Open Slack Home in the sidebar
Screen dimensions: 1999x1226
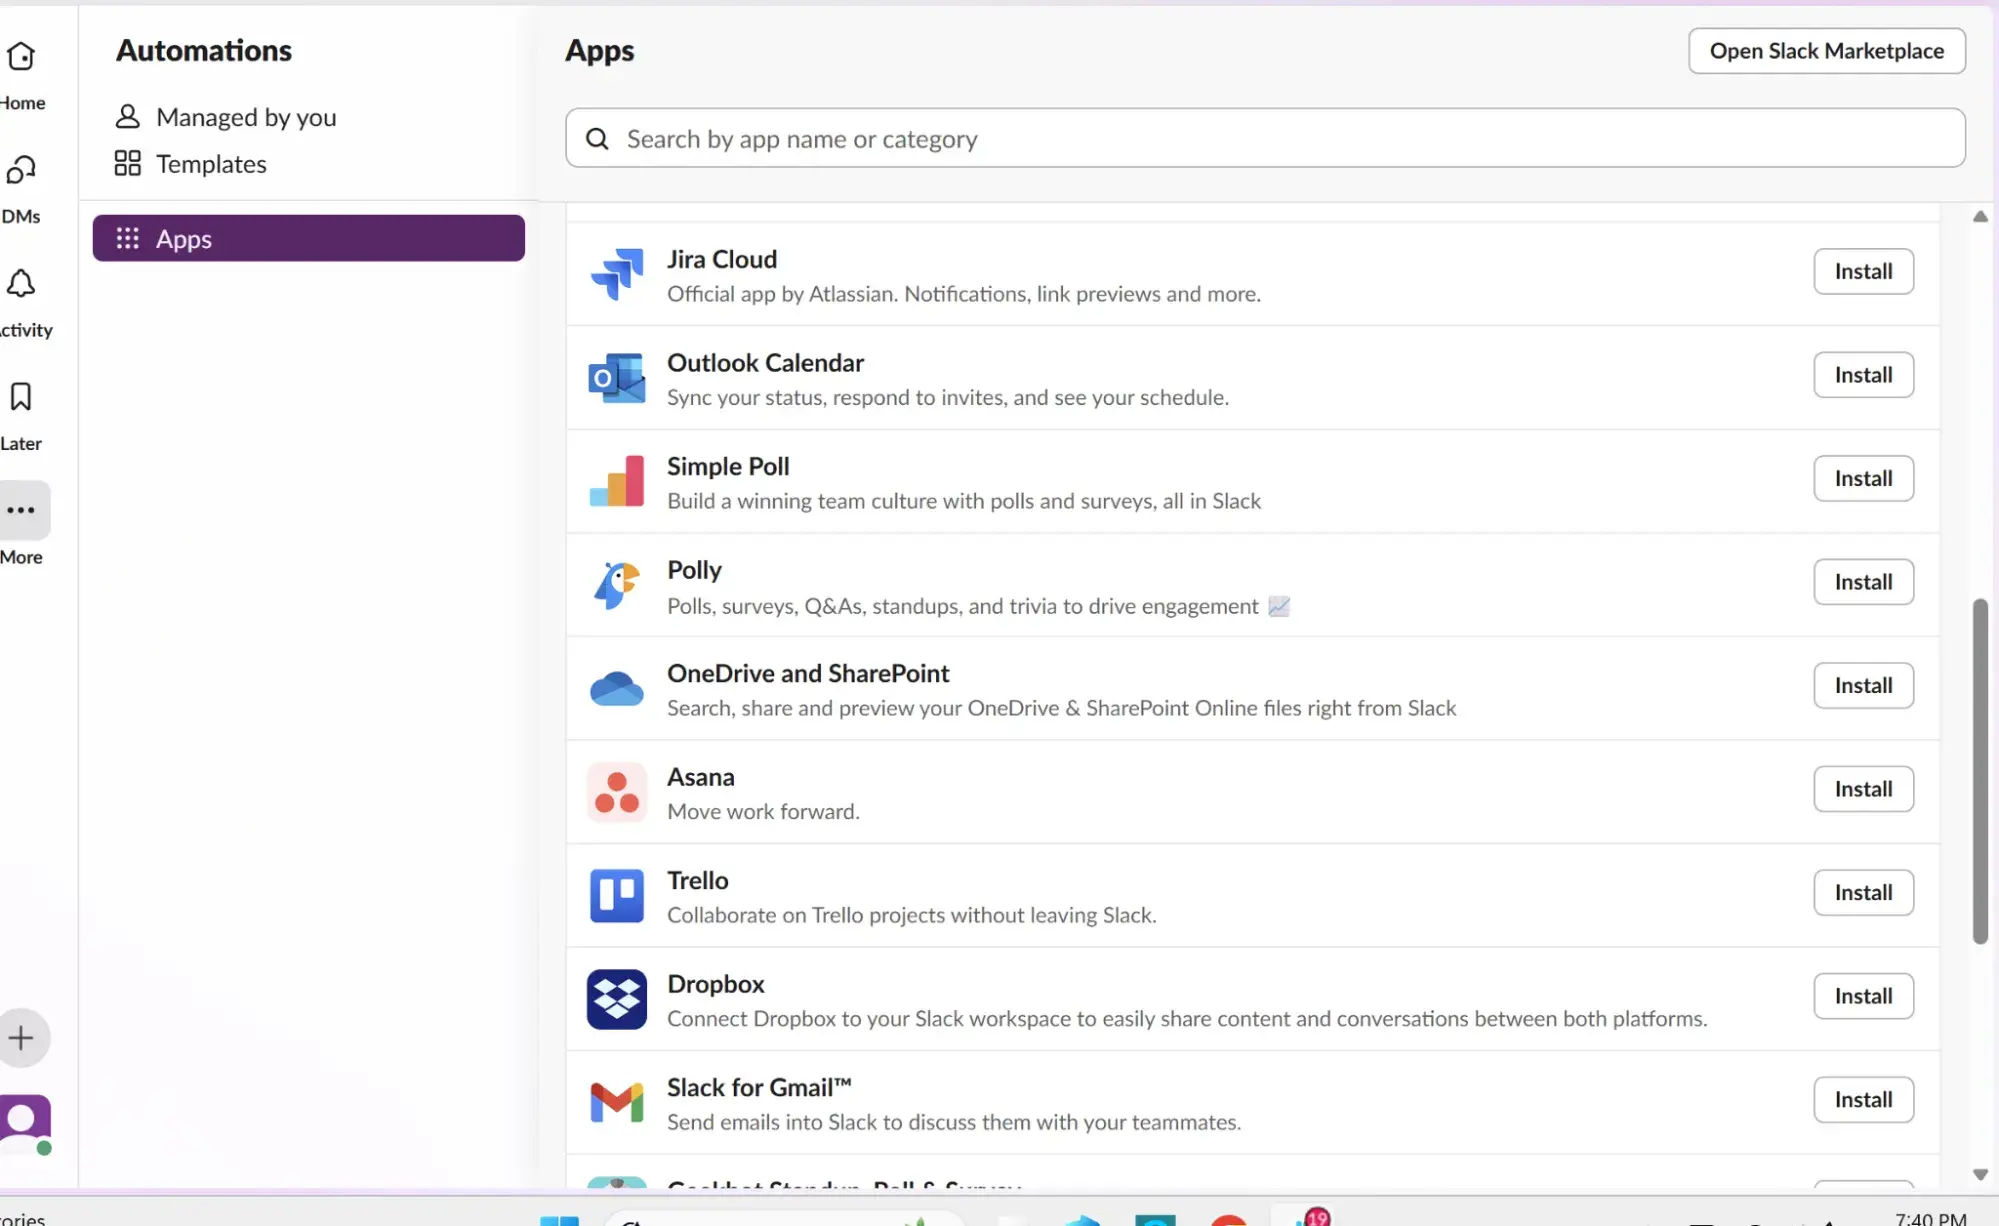click(x=20, y=57)
